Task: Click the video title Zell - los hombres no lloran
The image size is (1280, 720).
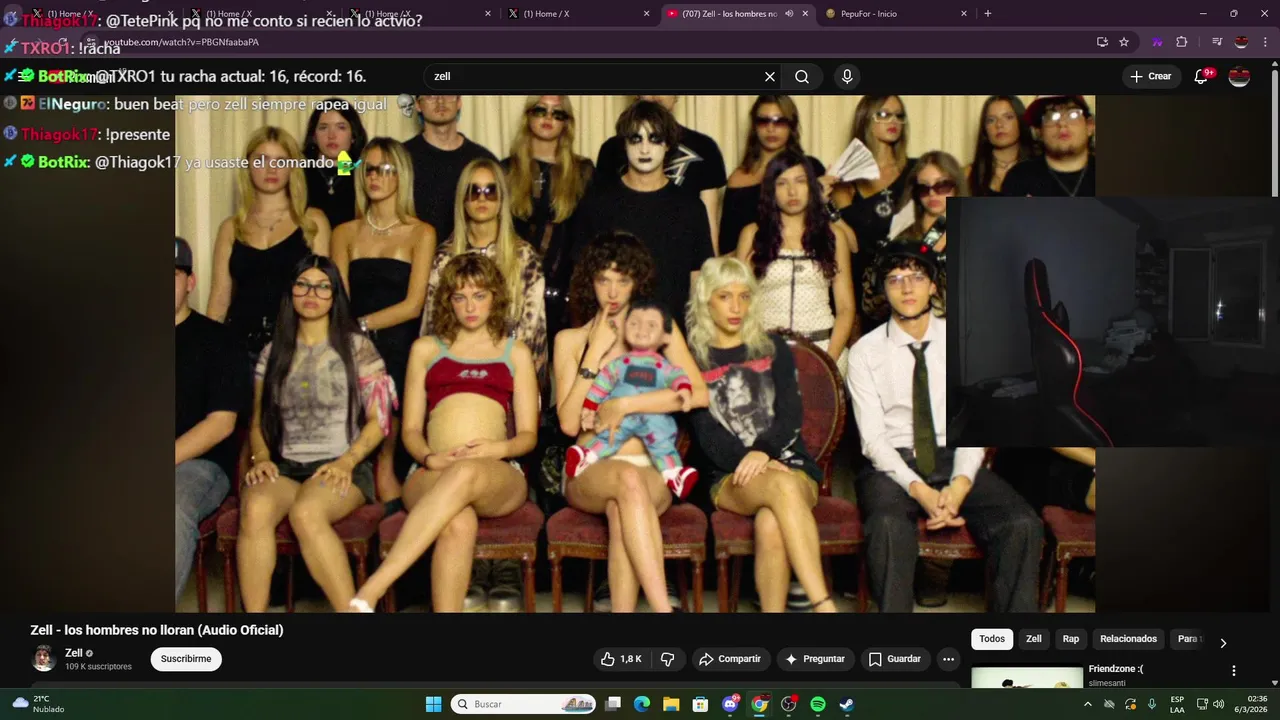Action: pyautogui.click(x=157, y=630)
